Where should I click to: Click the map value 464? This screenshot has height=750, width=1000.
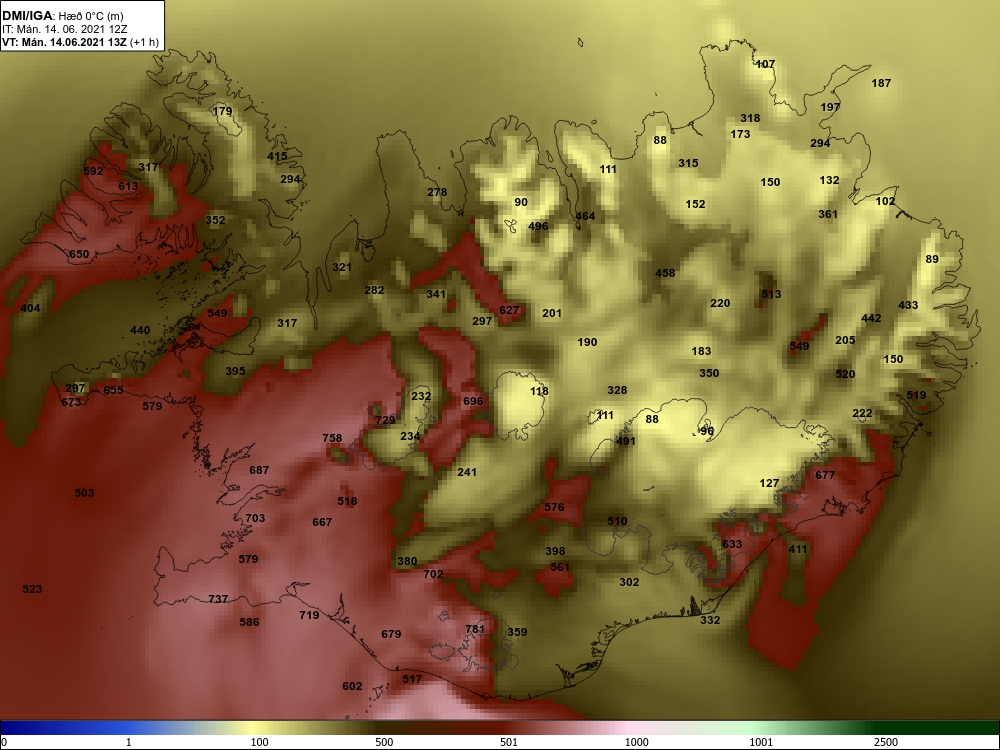point(585,216)
